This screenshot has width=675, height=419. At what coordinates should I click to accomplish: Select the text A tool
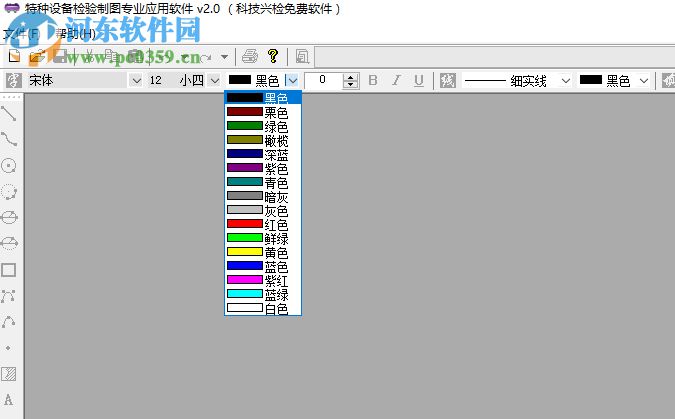[x=9, y=400]
